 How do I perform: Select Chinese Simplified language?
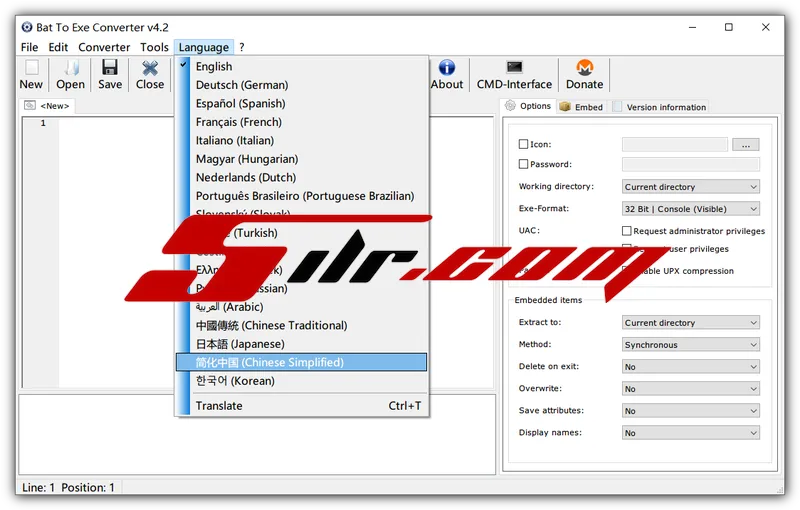point(302,363)
